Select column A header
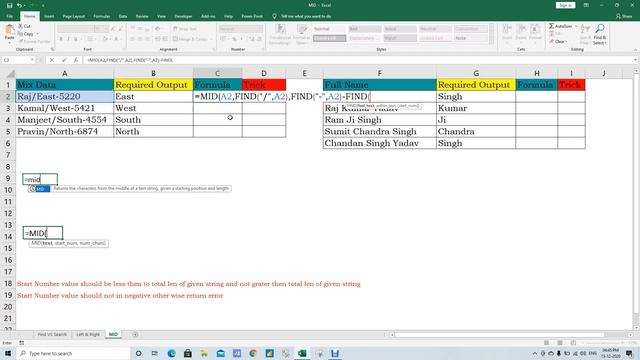Viewport: 640px width, 360px height. point(64,73)
